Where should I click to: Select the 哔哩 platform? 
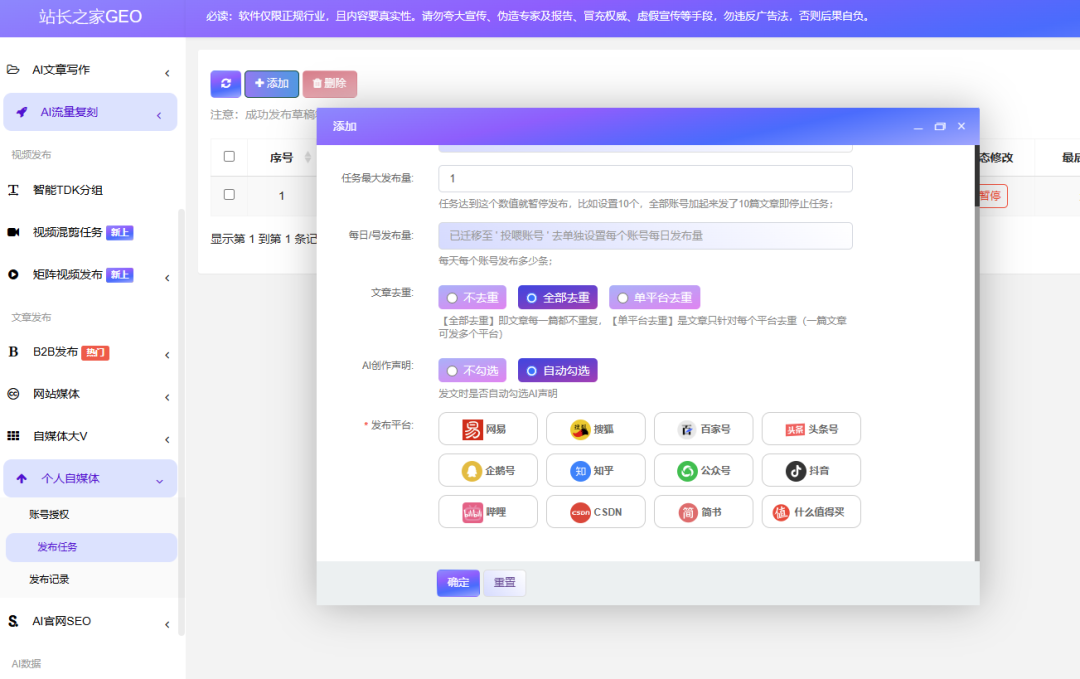(488, 512)
